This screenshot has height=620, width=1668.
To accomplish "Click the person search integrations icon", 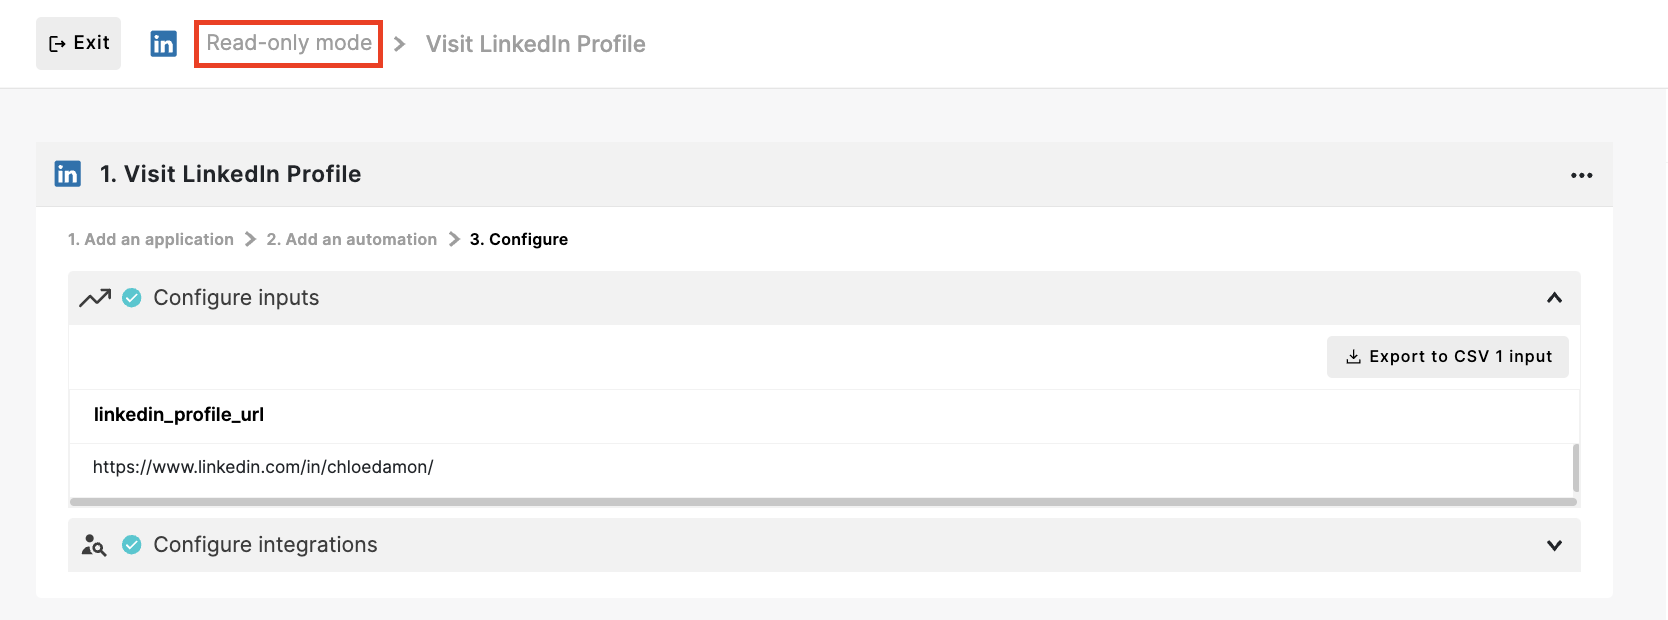I will pos(94,545).
